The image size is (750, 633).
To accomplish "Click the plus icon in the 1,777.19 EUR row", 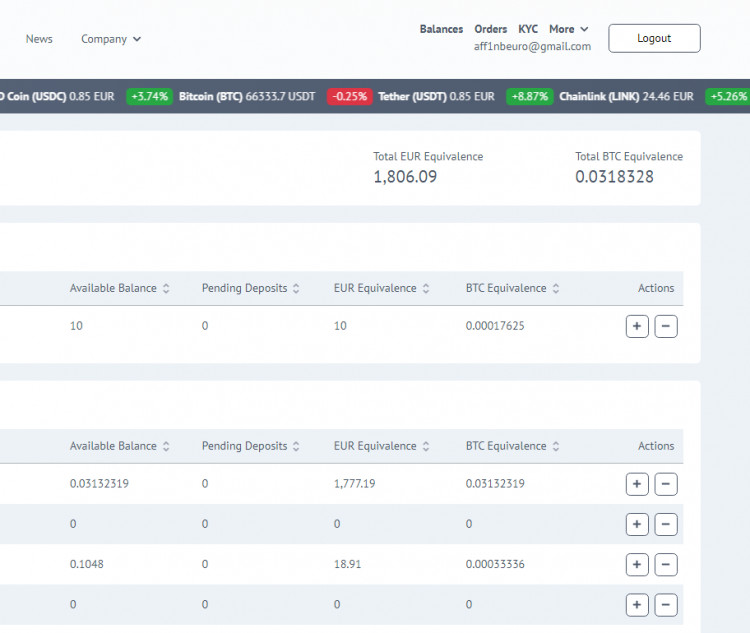I will tap(637, 484).
